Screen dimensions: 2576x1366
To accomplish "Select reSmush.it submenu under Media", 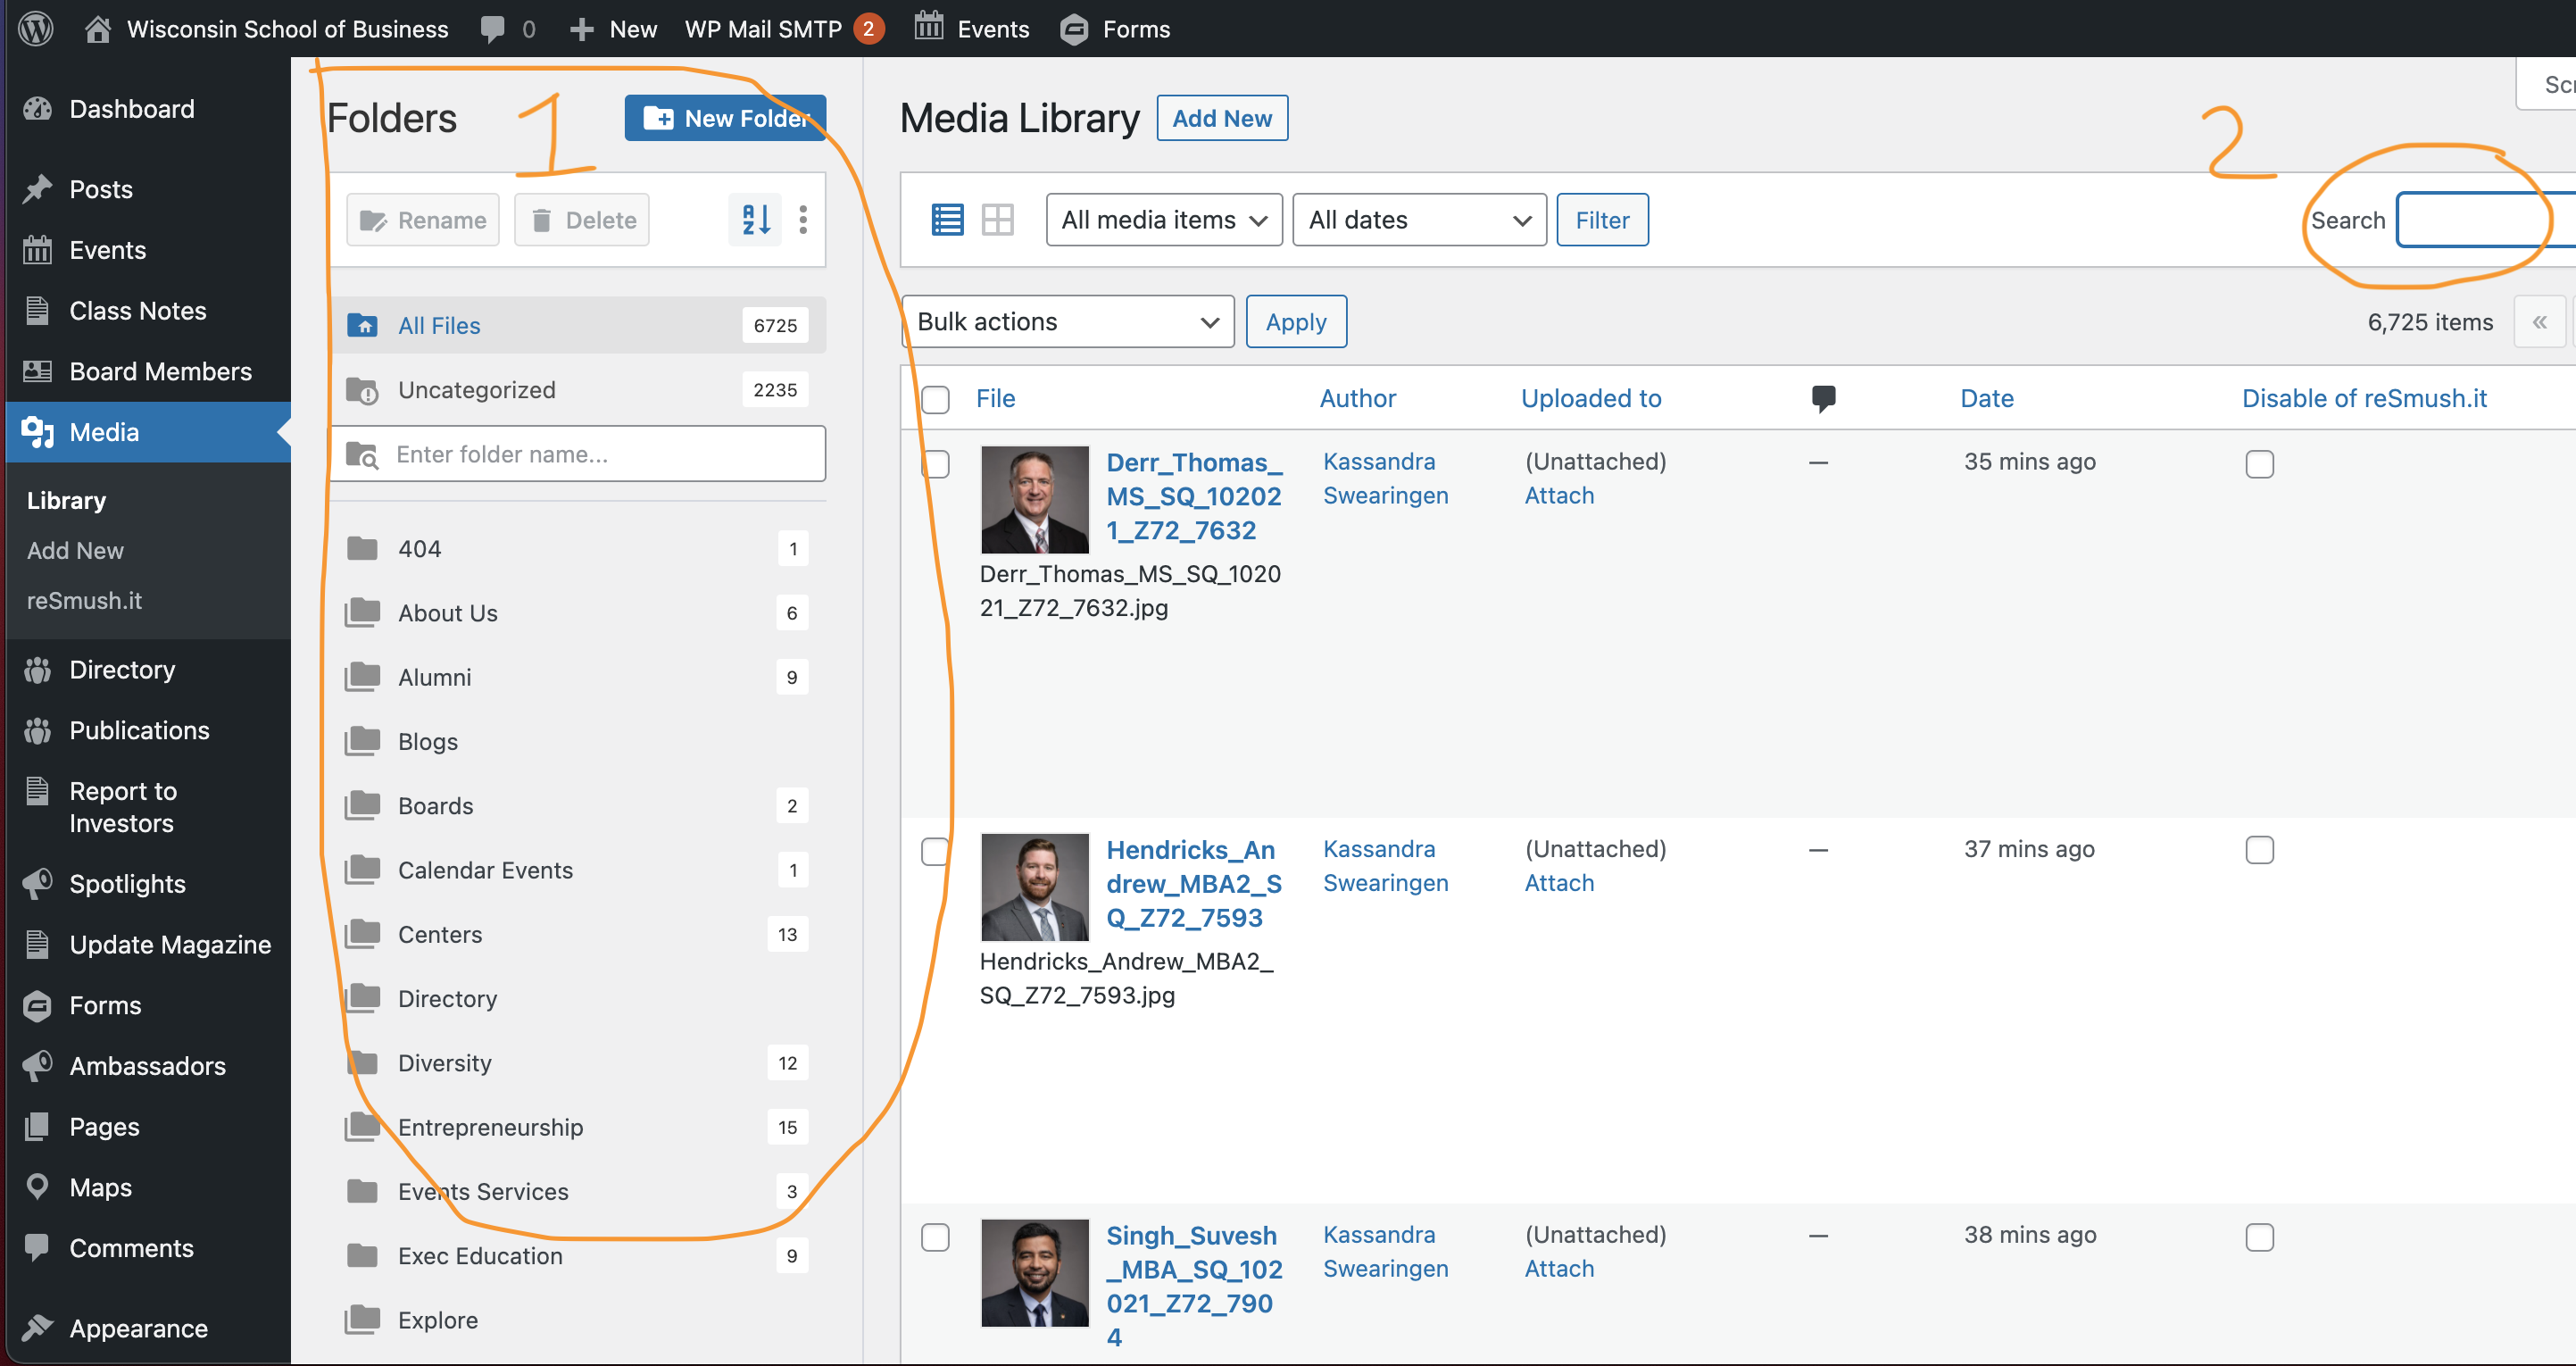I will coord(84,600).
